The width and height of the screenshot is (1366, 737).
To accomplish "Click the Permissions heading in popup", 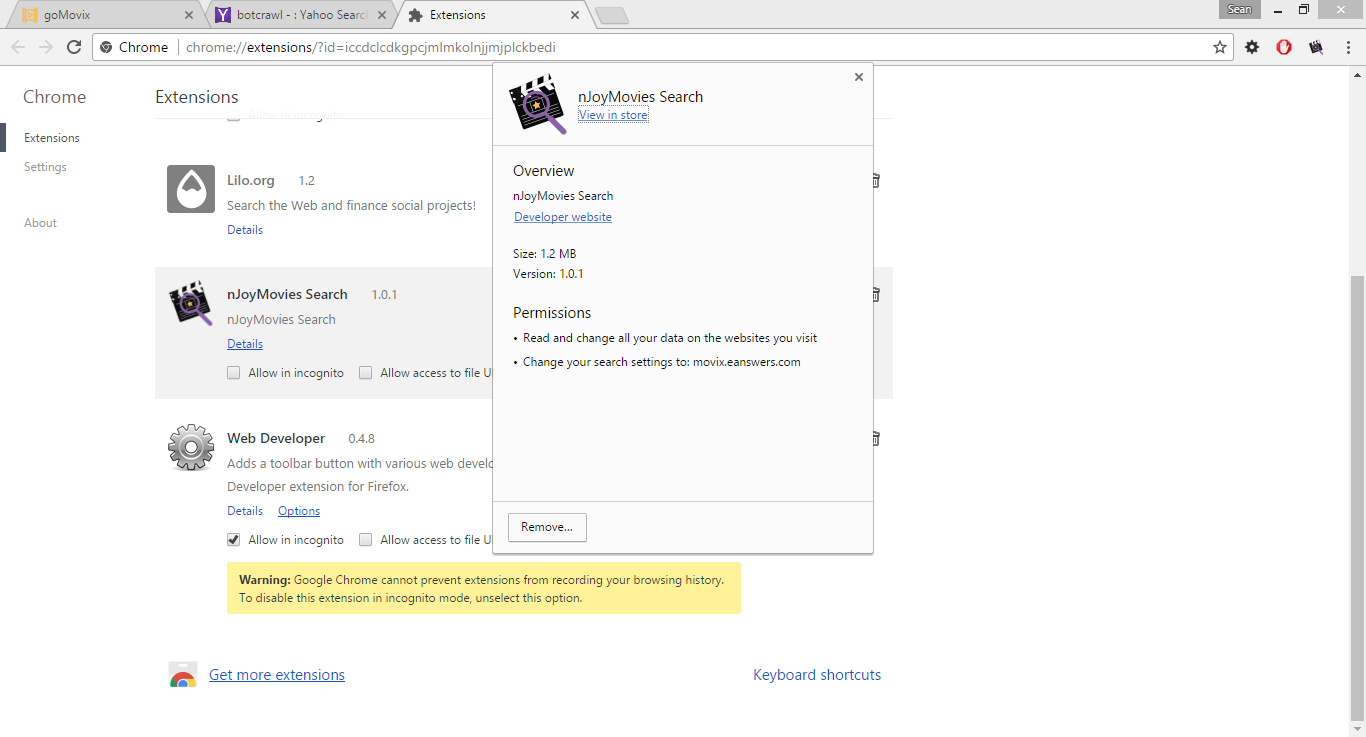I will tap(552, 313).
